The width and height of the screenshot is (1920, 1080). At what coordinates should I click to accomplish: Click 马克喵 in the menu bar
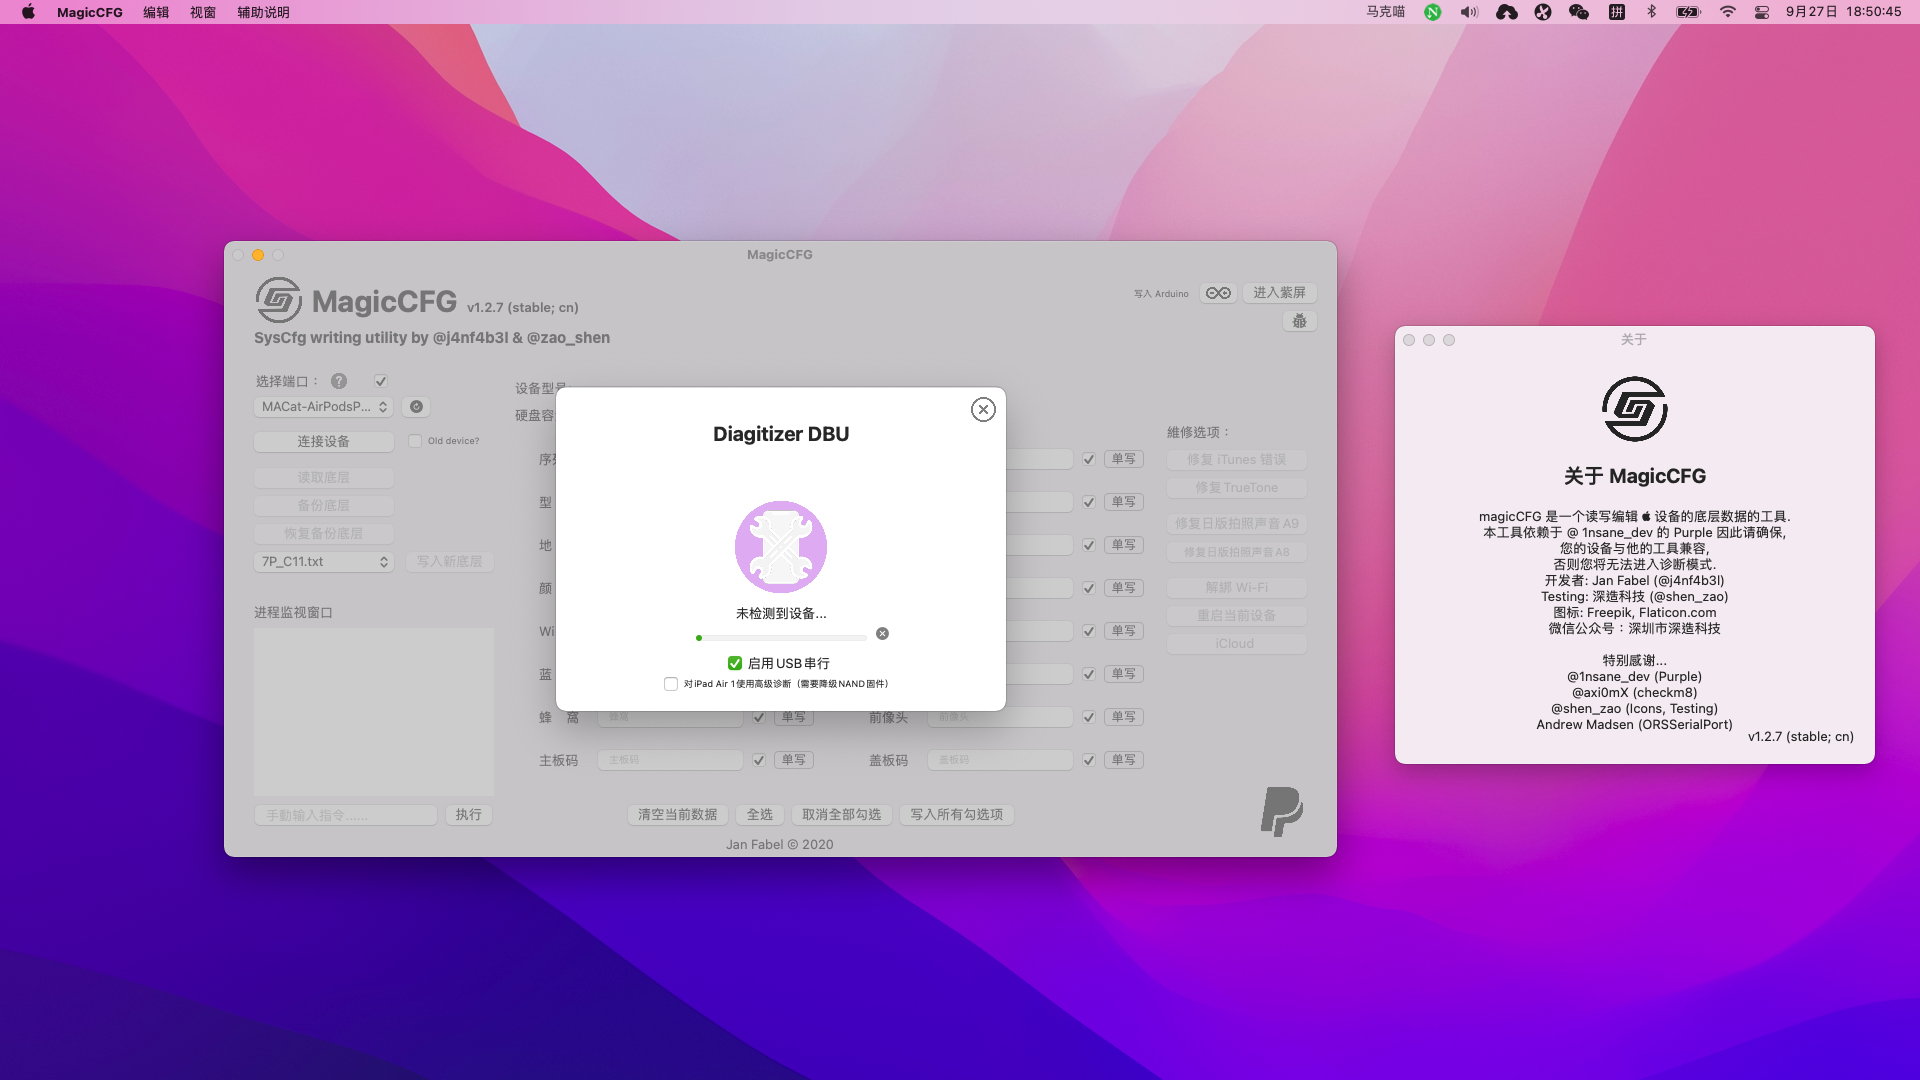pyautogui.click(x=1386, y=12)
